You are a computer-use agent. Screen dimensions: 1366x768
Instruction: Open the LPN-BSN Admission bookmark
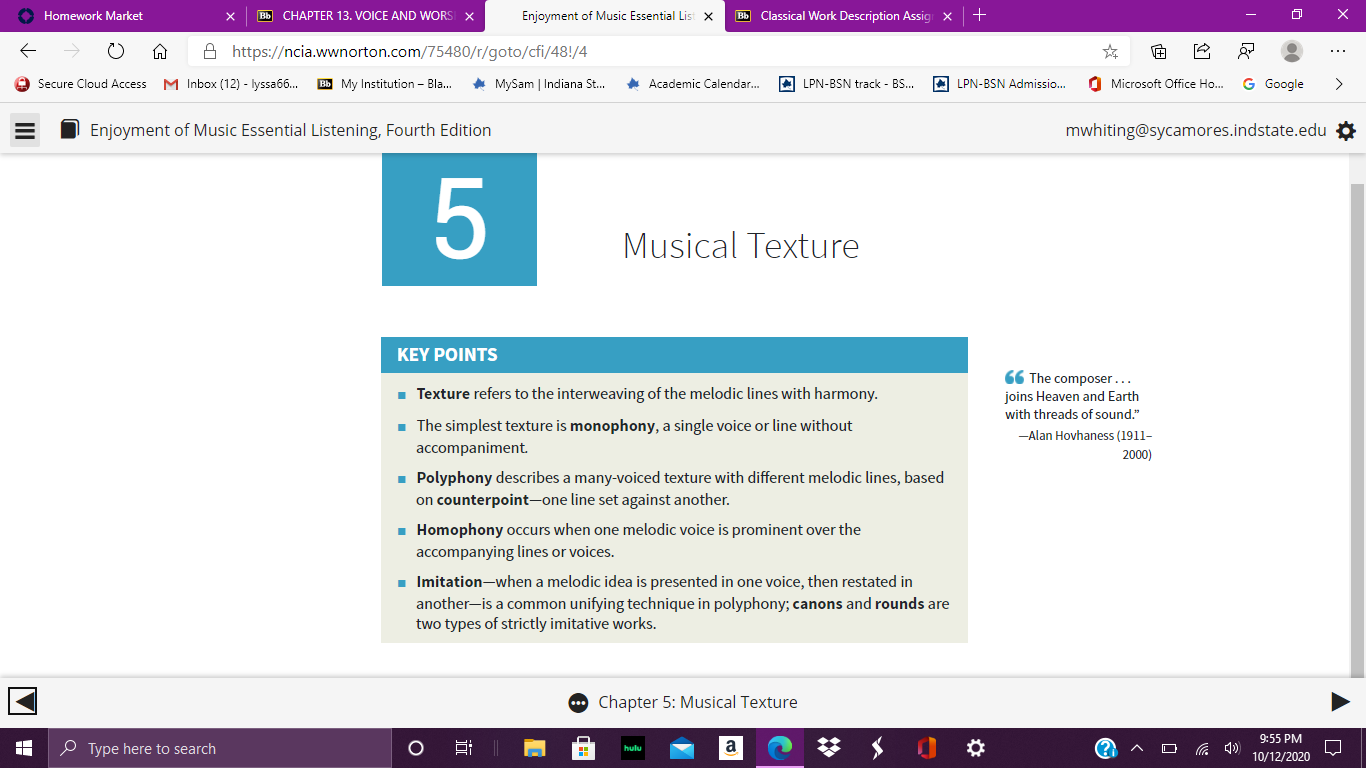(x=1000, y=84)
